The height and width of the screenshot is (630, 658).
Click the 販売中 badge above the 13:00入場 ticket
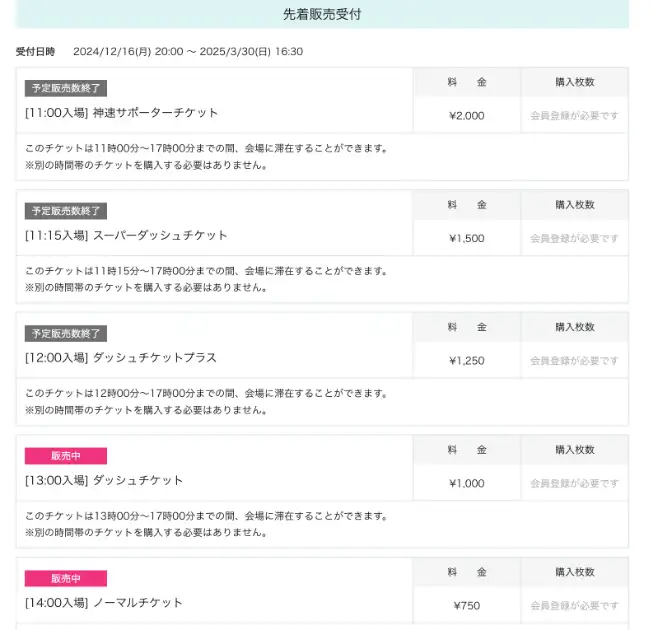pos(65,456)
